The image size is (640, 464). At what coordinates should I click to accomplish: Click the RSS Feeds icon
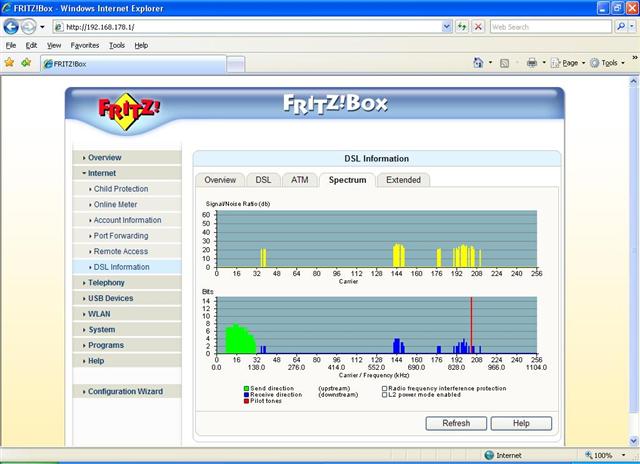pos(504,63)
